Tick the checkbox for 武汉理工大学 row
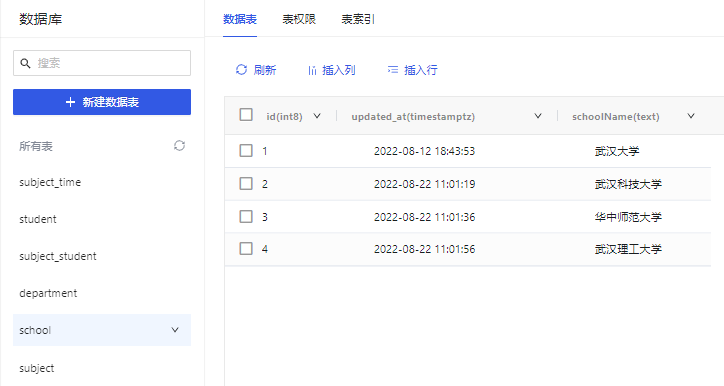Image resolution: width=724 pixels, height=386 pixels. [x=246, y=248]
